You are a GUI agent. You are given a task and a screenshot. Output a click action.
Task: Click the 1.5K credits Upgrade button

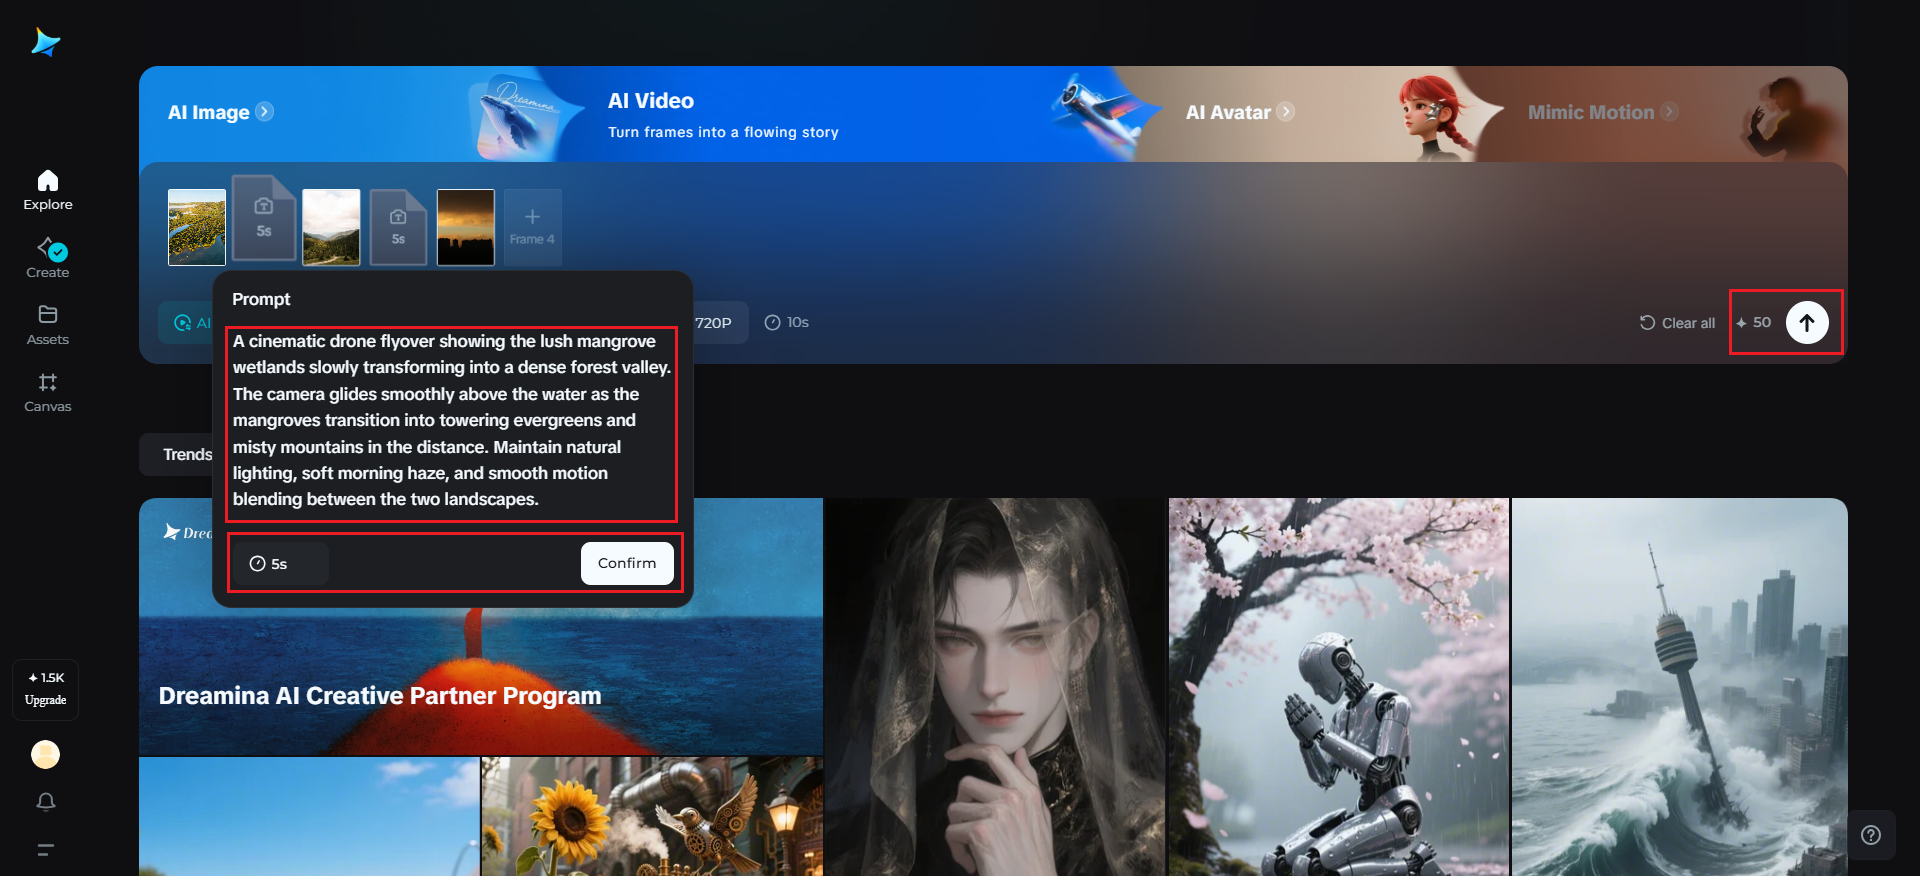(46, 689)
